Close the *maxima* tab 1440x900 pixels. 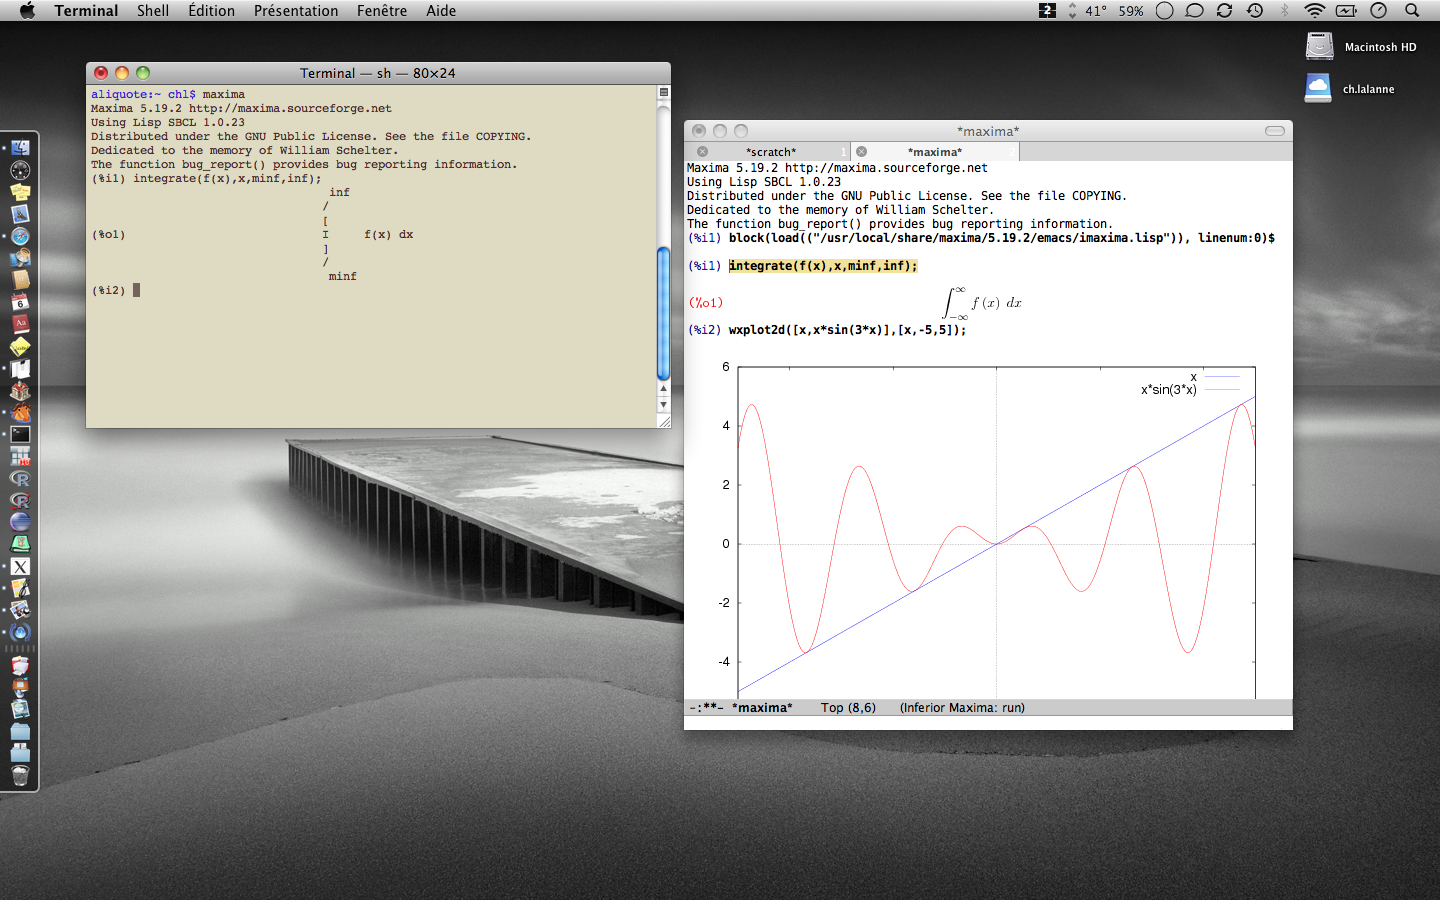tap(861, 152)
